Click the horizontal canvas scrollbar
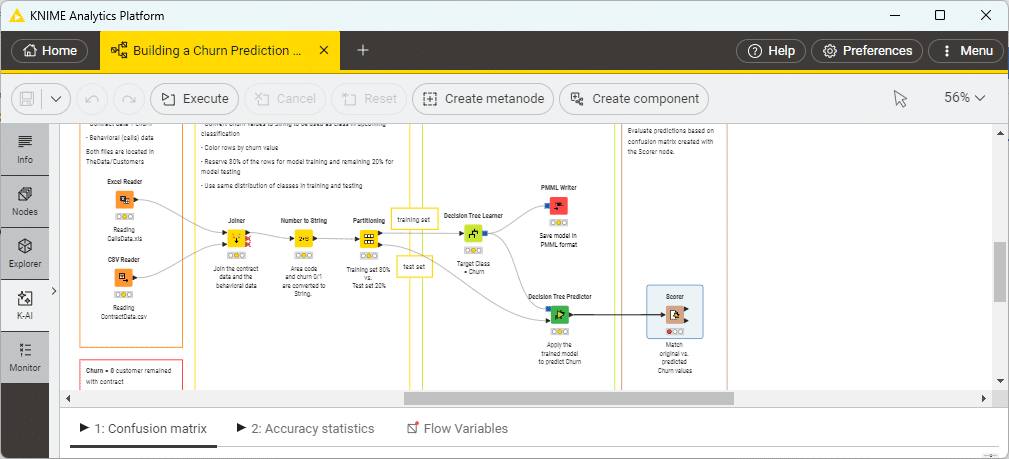Screen dimensions: 1009x459 pyautogui.click(x=568, y=398)
